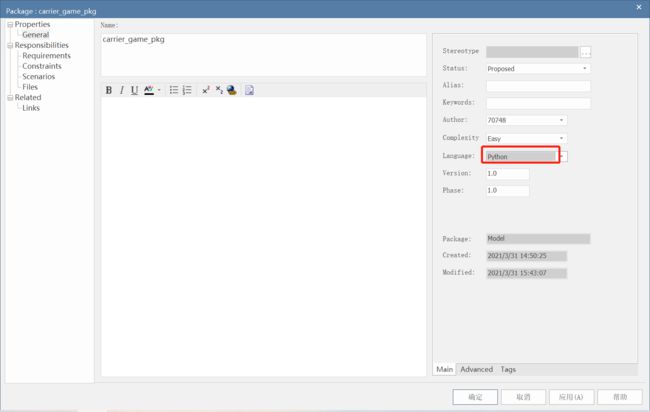The width and height of the screenshot is (650, 412).
Task: Open Requirements page in tree
Action: (x=46, y=56)
